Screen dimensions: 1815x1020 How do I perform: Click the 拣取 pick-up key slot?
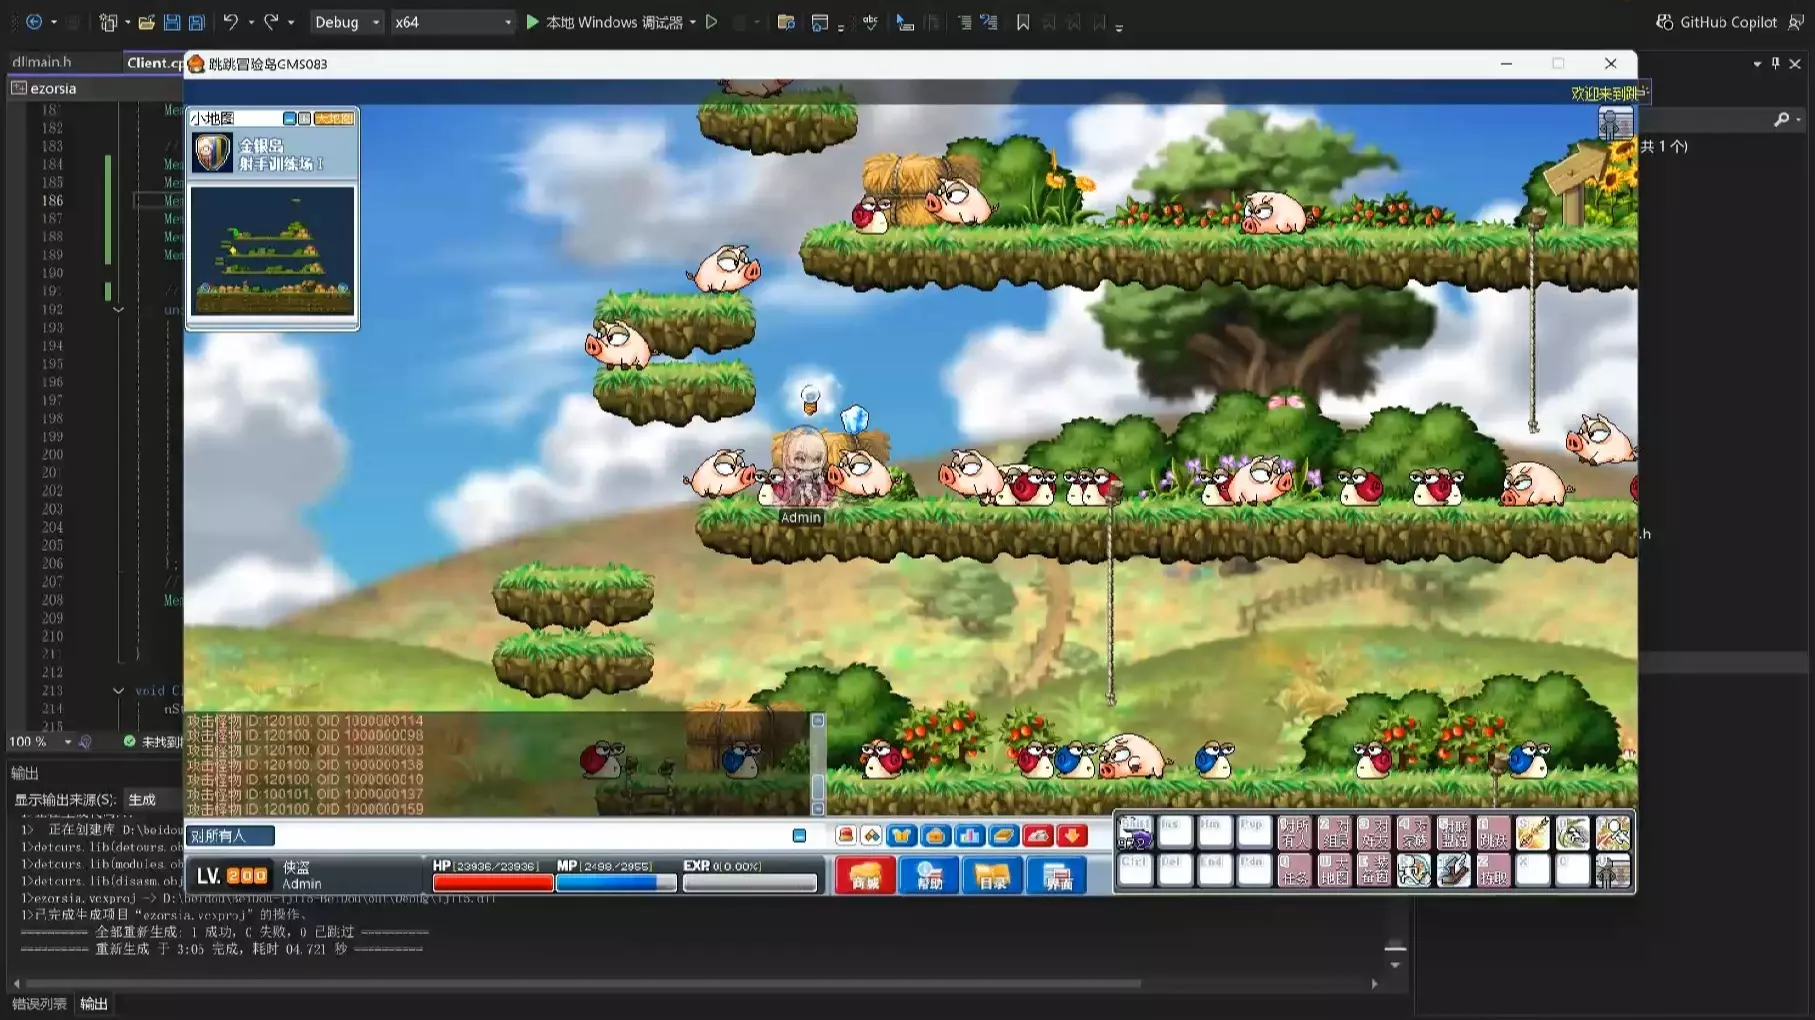tap(1493, 870)
